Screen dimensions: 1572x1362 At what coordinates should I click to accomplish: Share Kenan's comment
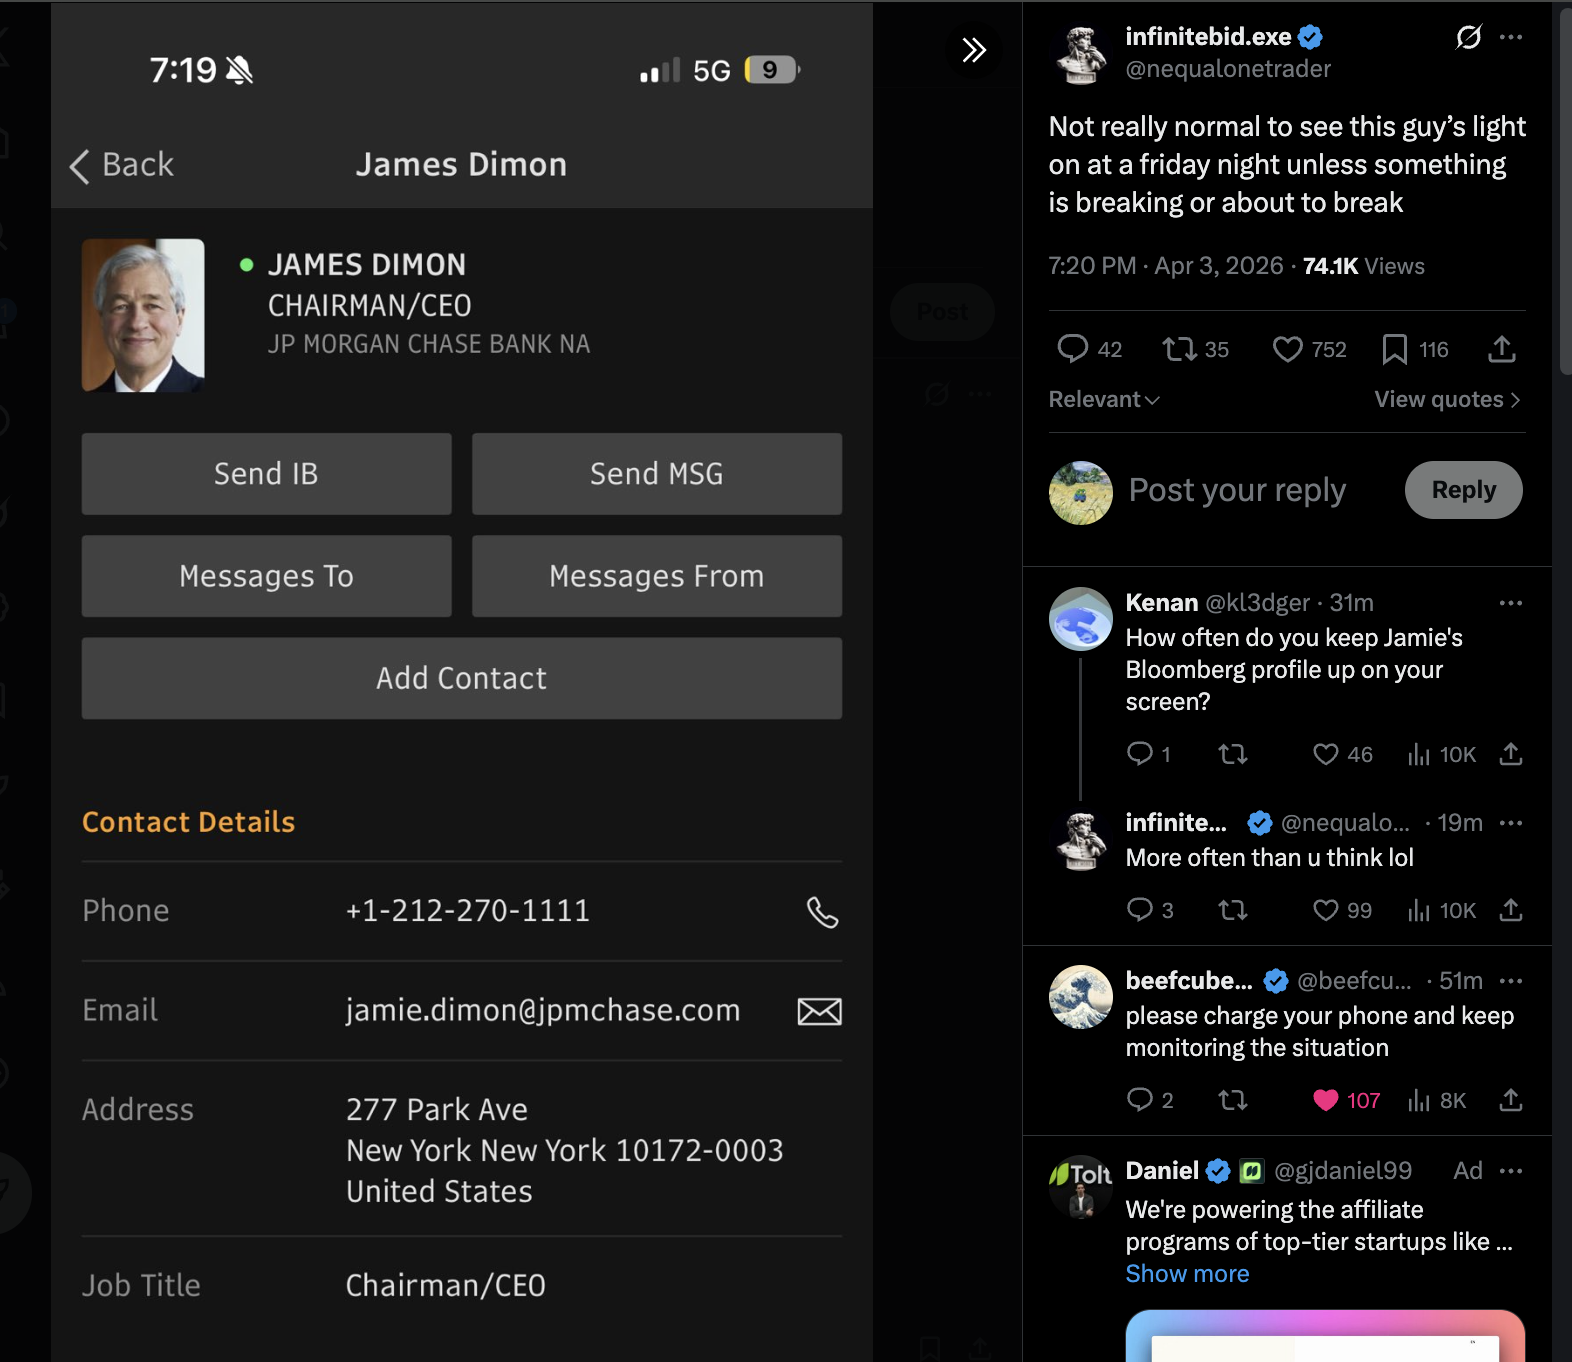click(1511, 754)
